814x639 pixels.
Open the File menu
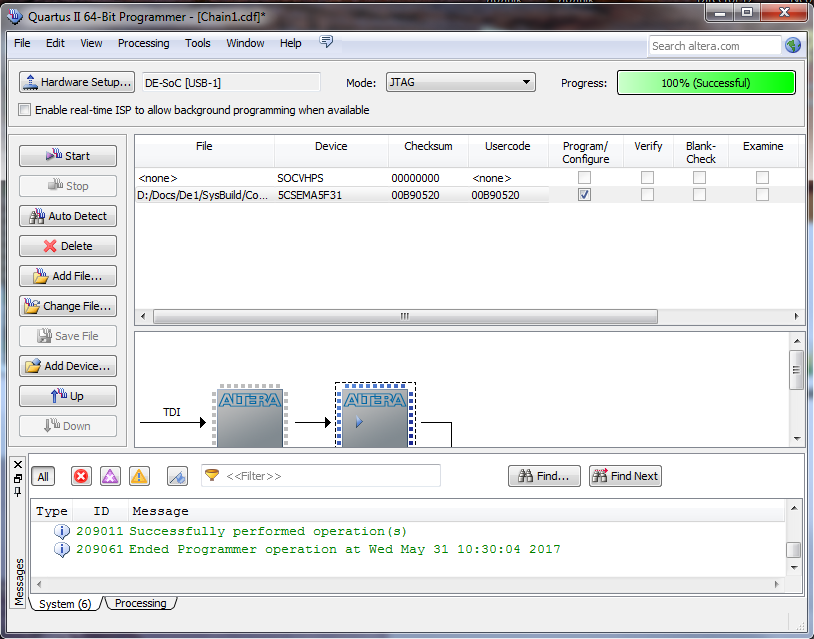tap(22, 43)
